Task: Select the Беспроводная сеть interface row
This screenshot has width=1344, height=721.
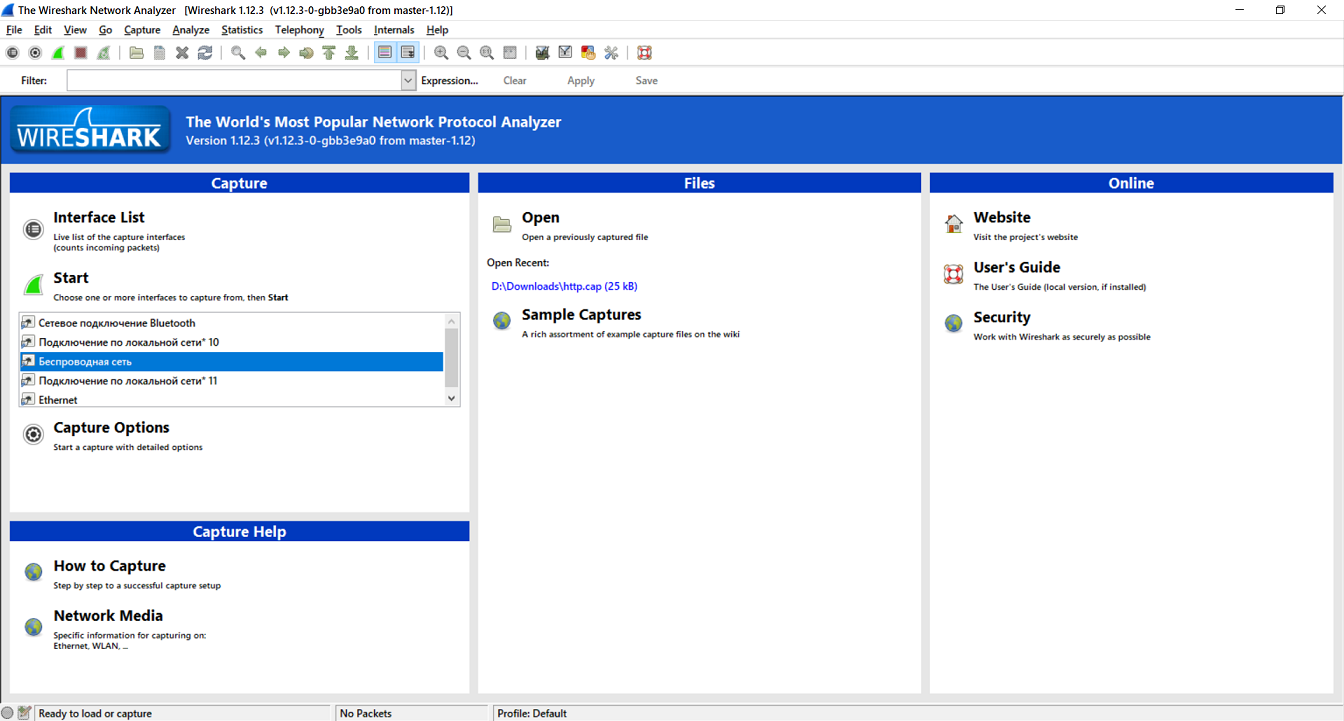Action: pyautogui.click(x=231, y=361)
